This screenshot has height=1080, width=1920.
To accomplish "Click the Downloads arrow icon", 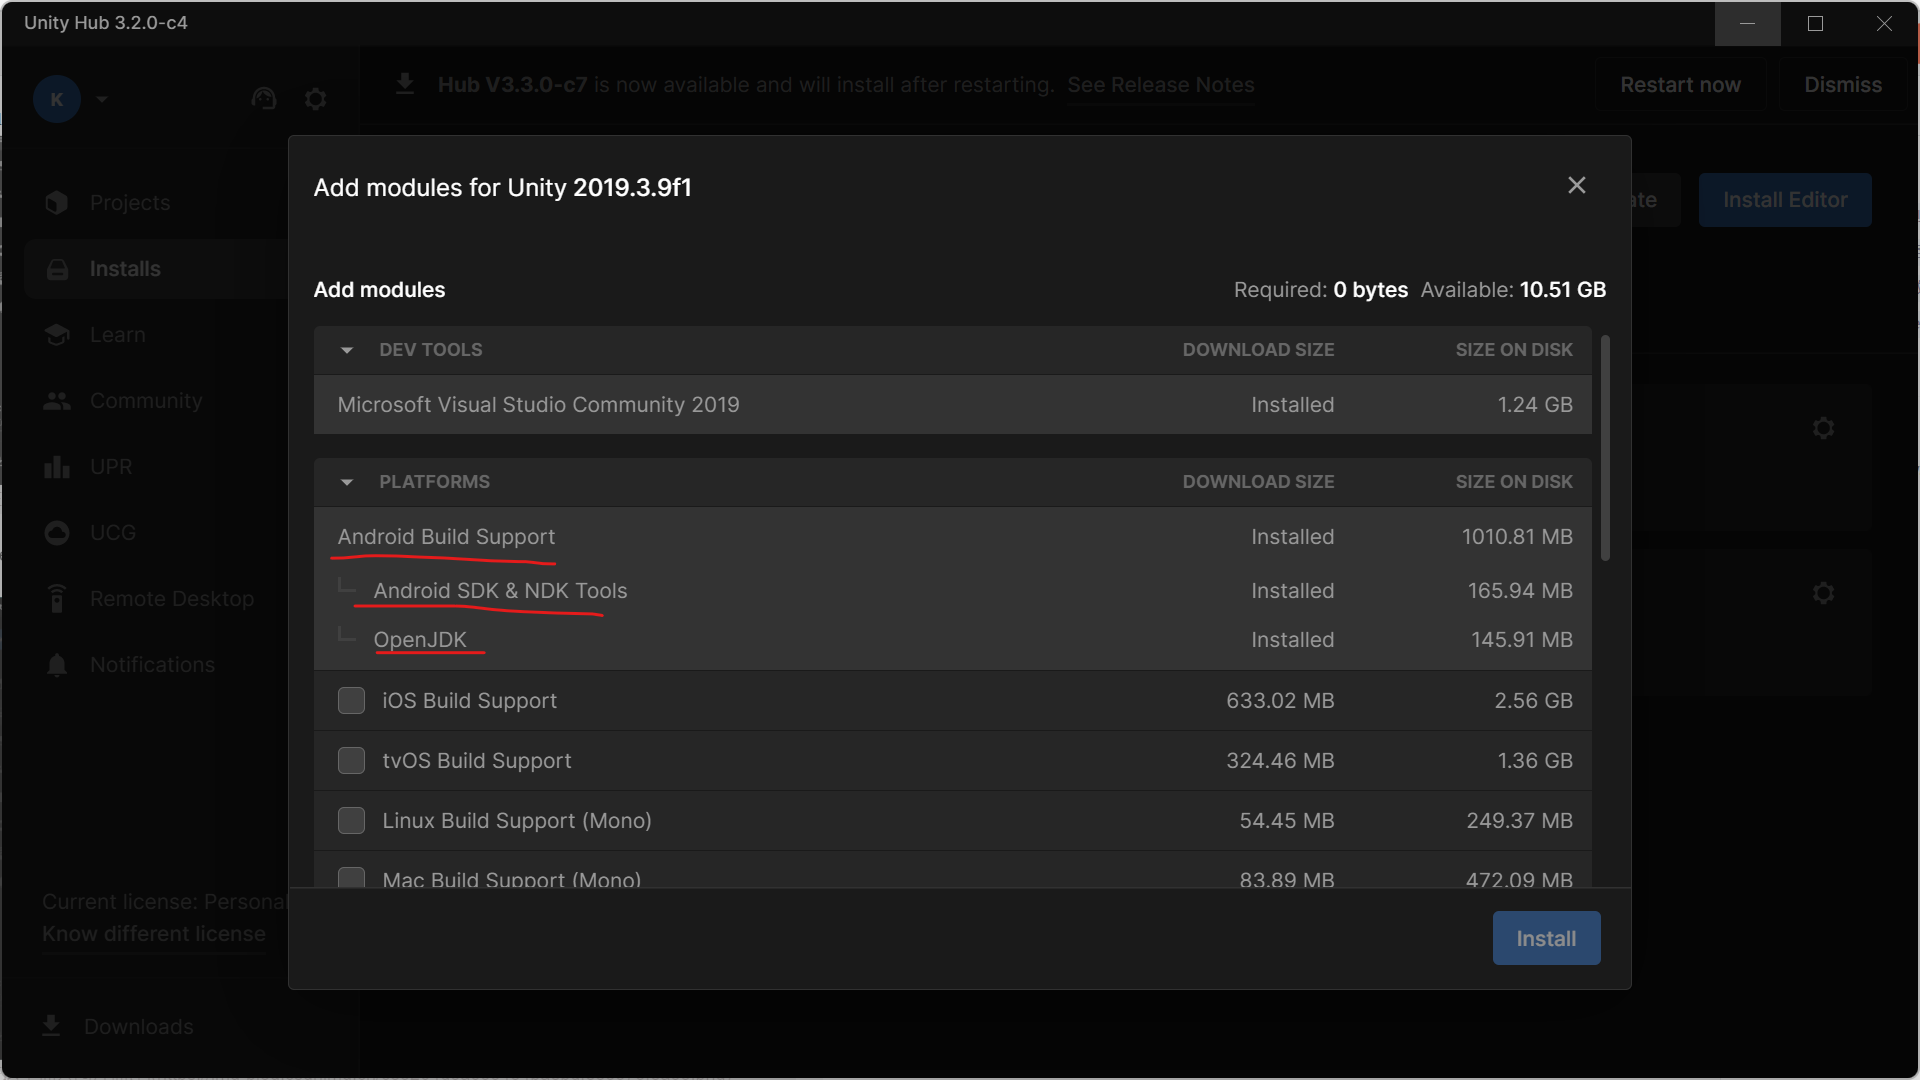I will coord(51,1026).
